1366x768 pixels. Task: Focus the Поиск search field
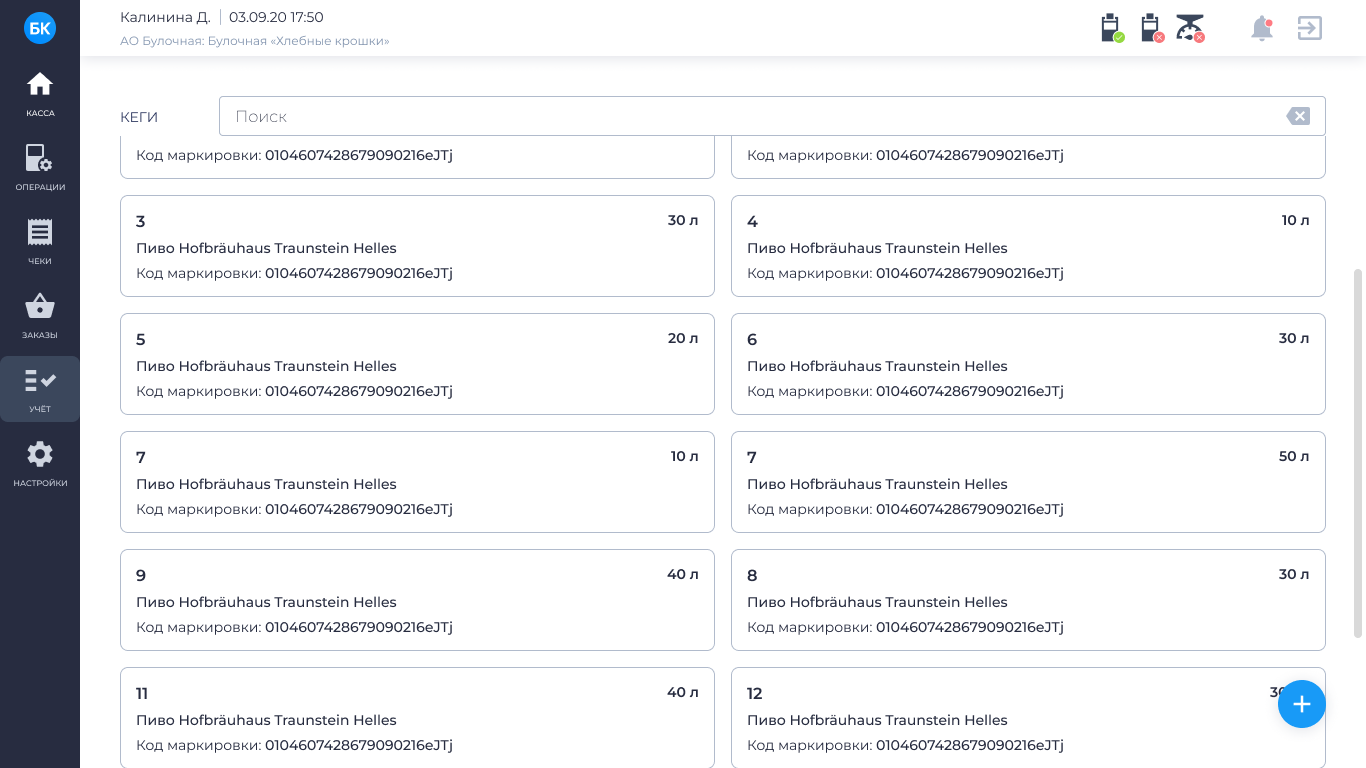point(772,116)
